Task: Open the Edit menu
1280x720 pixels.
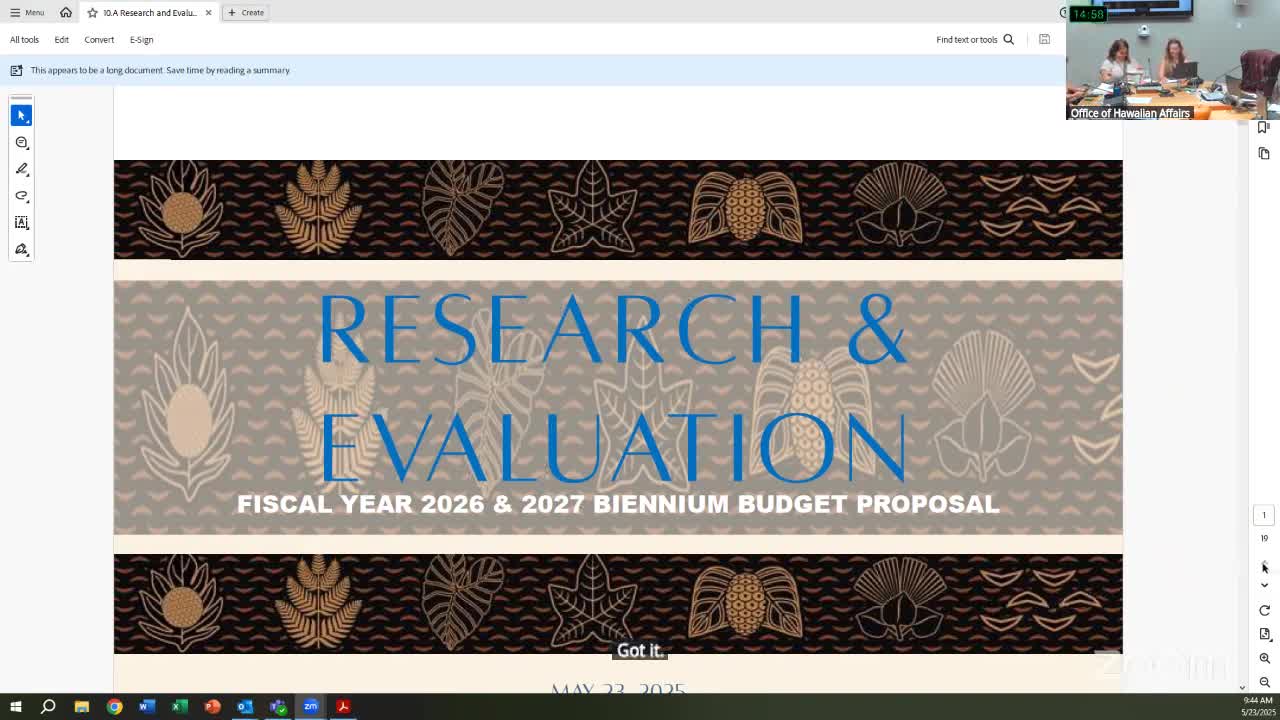Action: [61, 39]
